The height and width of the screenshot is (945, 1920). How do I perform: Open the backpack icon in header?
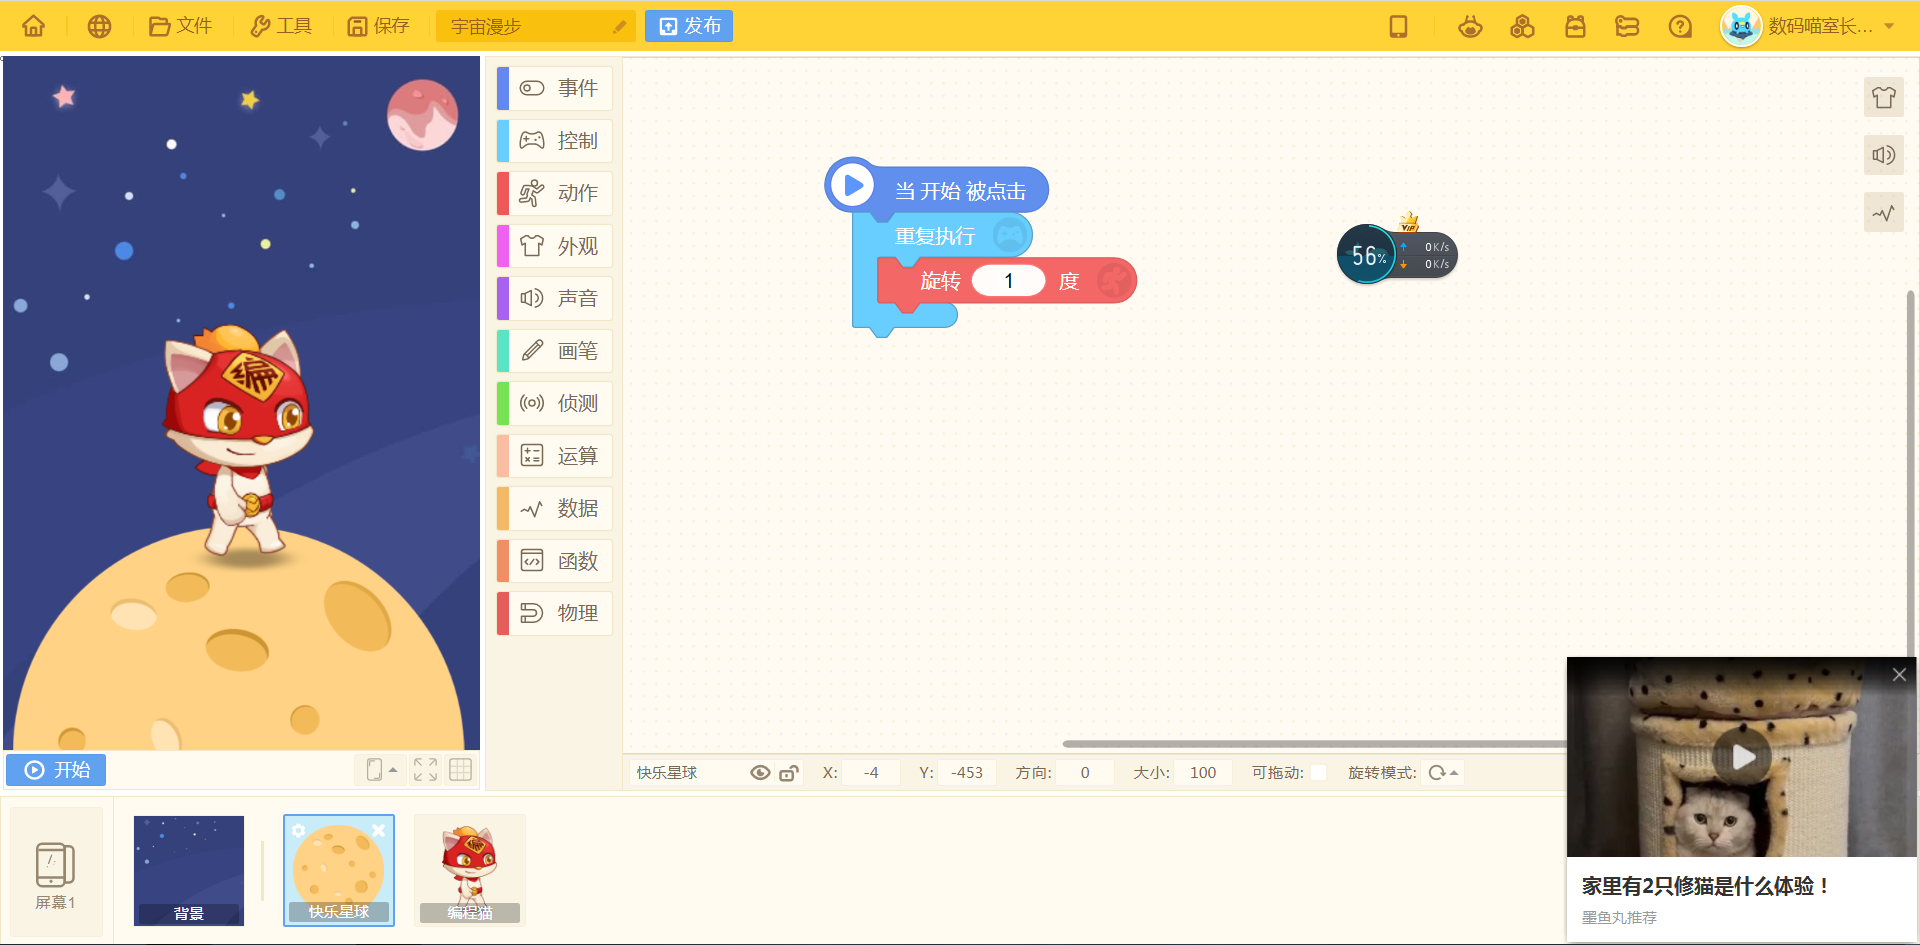coord(1575,26)
